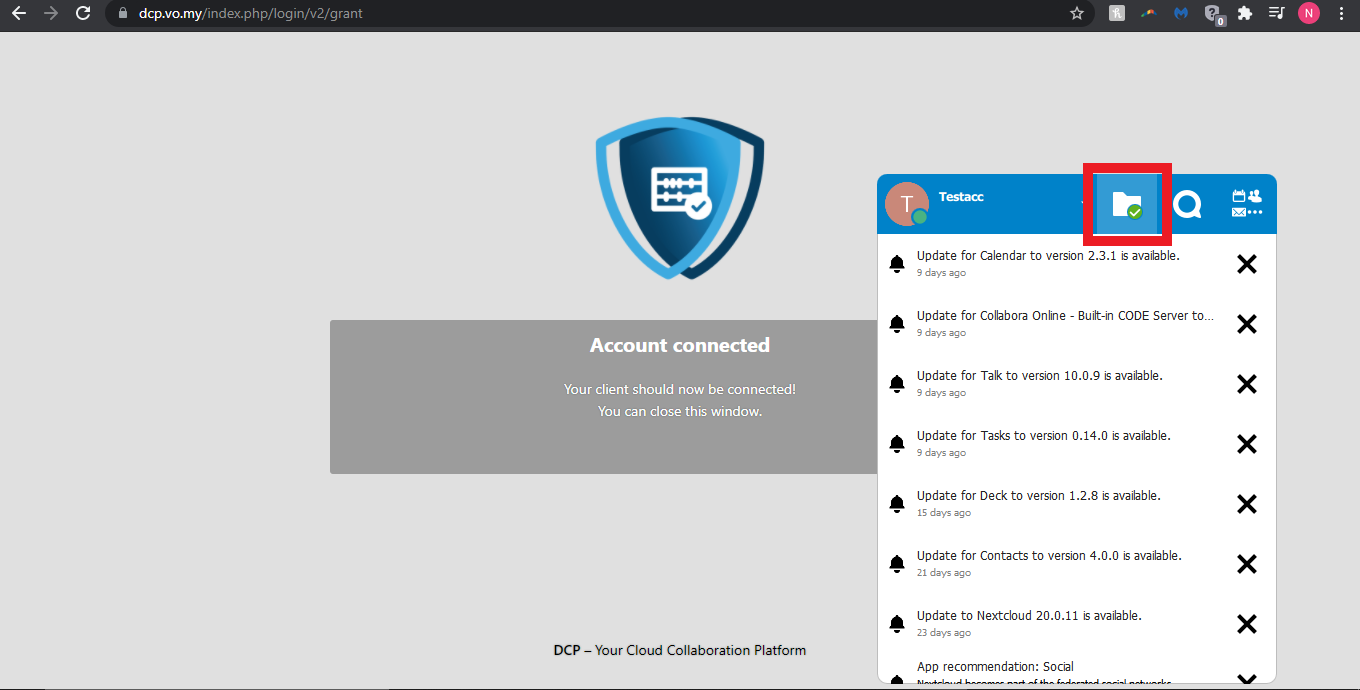Open the Chrome extensions puzzle menu
Screen dimensions: 1360x690
coord(1245,14)
